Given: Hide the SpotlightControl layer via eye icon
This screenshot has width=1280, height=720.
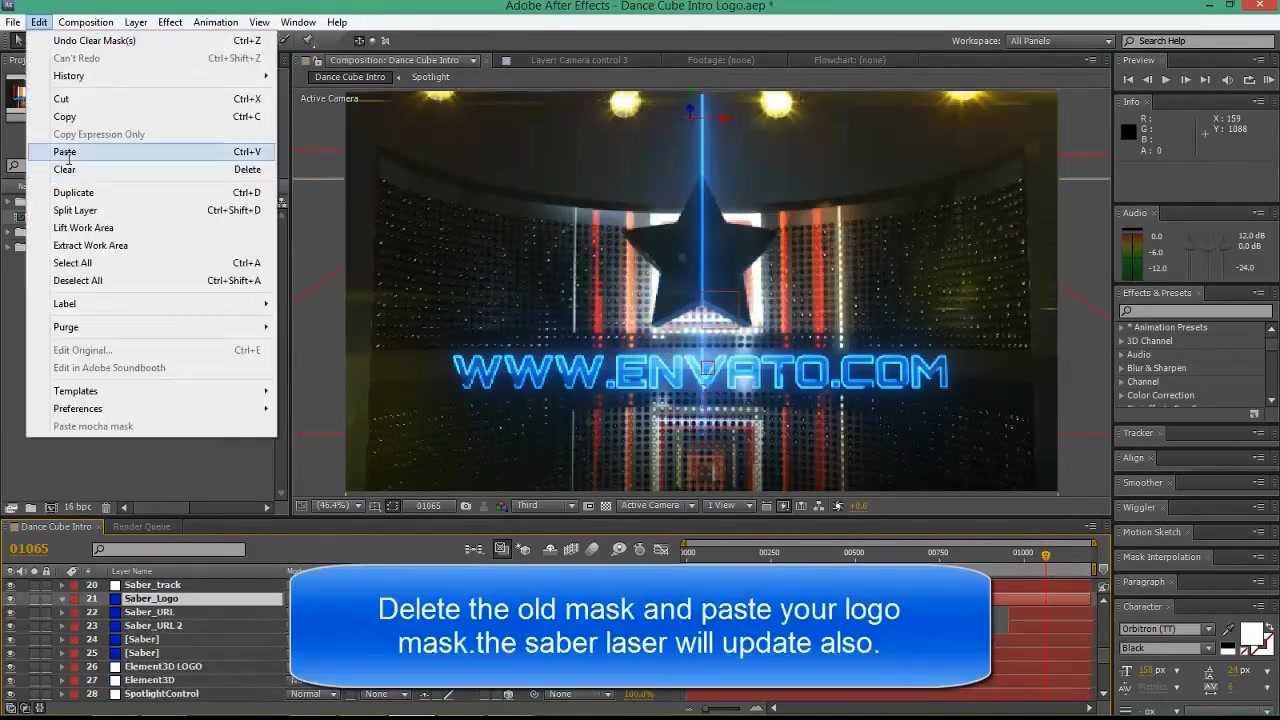Looking at the screenshot, I should tap(10, 694).
